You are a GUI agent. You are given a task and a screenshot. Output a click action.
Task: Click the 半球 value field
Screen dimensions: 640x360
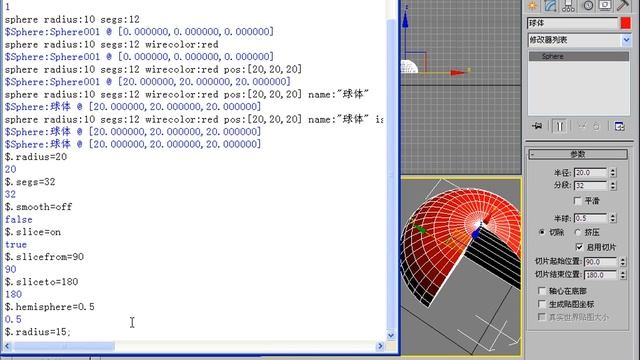coord(590,218)
